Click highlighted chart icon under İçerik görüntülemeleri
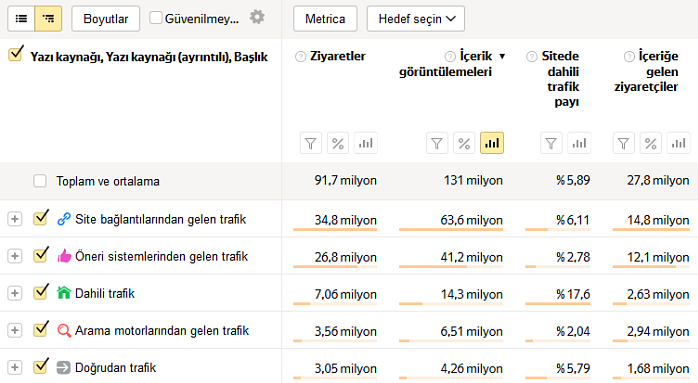698x383 pixels. [x=492, y=143]
